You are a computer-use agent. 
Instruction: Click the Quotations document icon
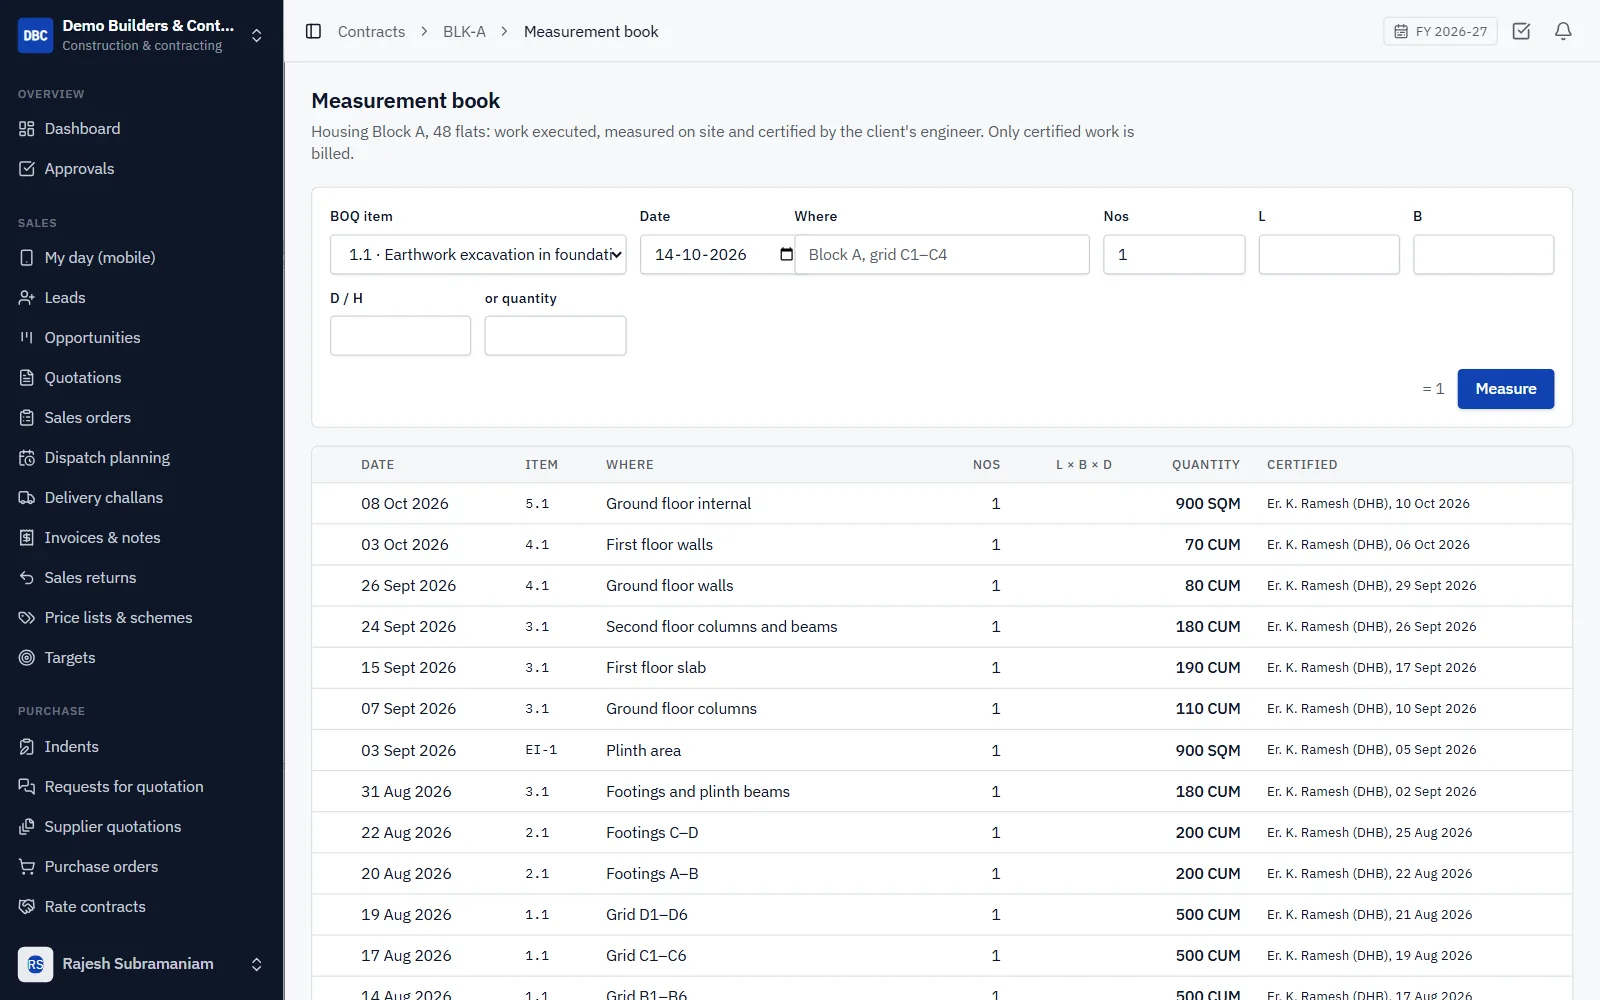[27, 378]
